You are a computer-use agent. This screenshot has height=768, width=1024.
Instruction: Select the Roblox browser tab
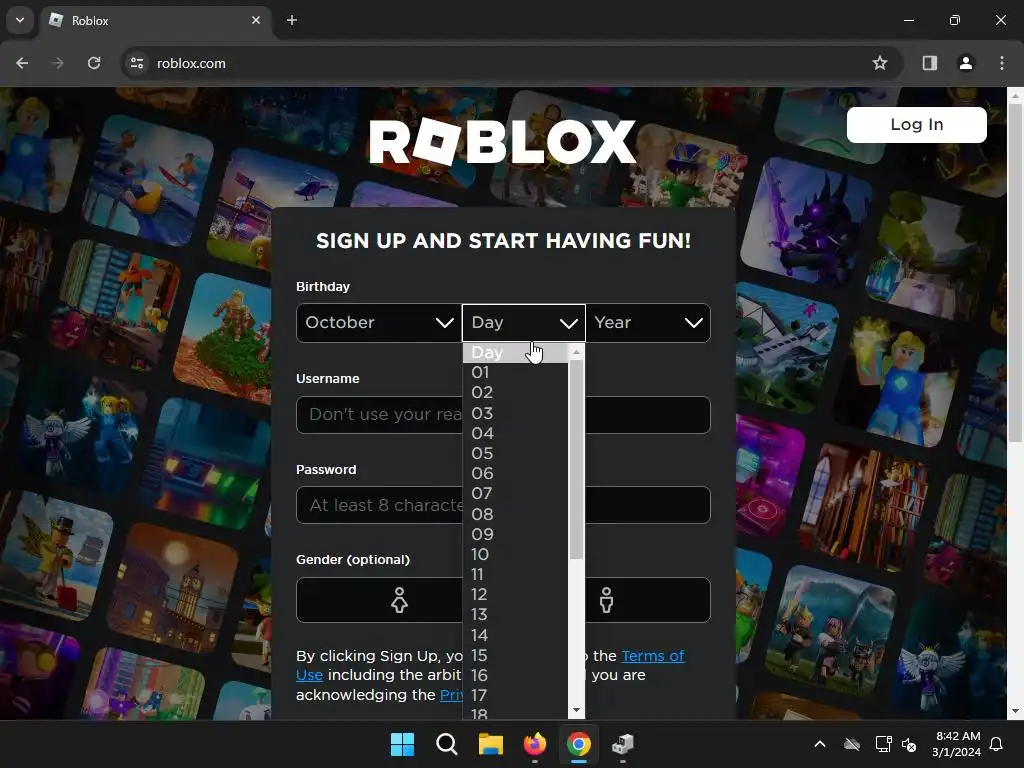155,21
